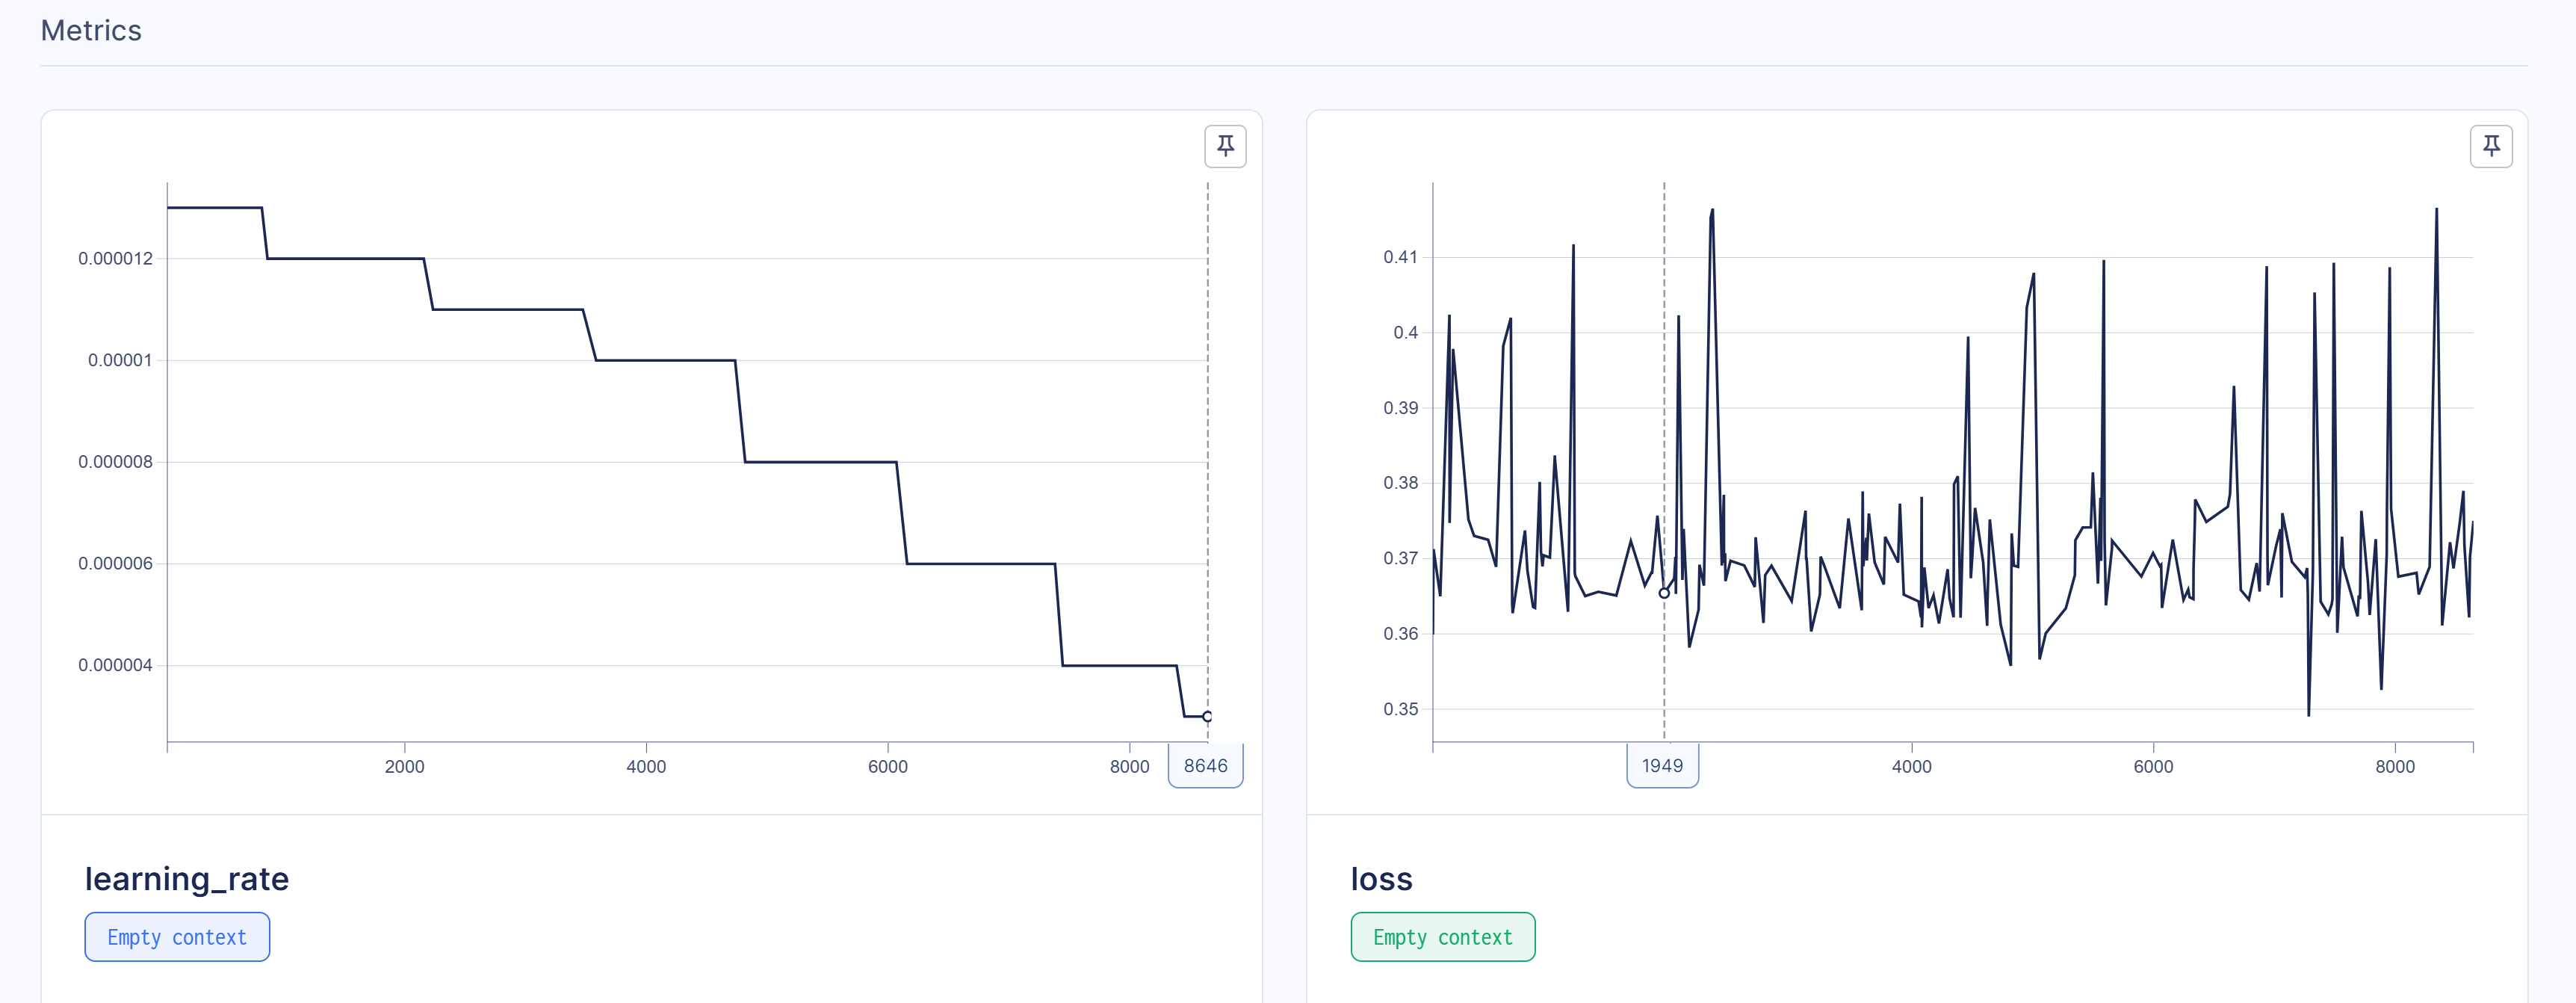Click the 1949 step label on loss axis
The width and height of the screenshot is (2576, 1003).
[1662, 765]
